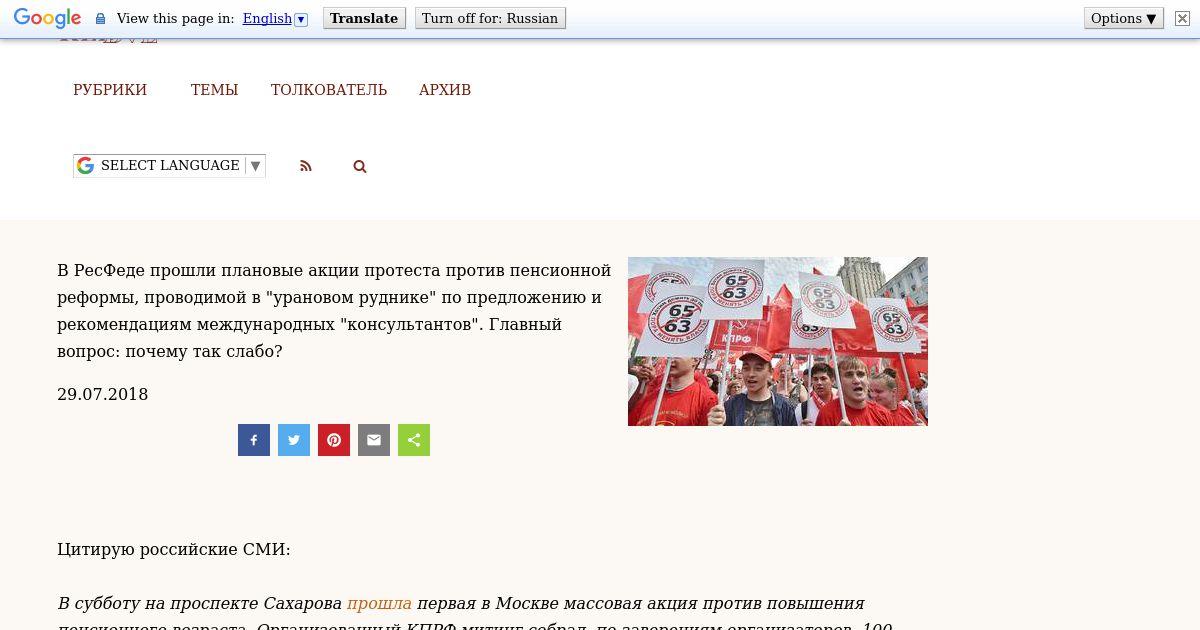Click Turn off for: Russian button
Viewport: 1200px width, 630px height.
490,18
